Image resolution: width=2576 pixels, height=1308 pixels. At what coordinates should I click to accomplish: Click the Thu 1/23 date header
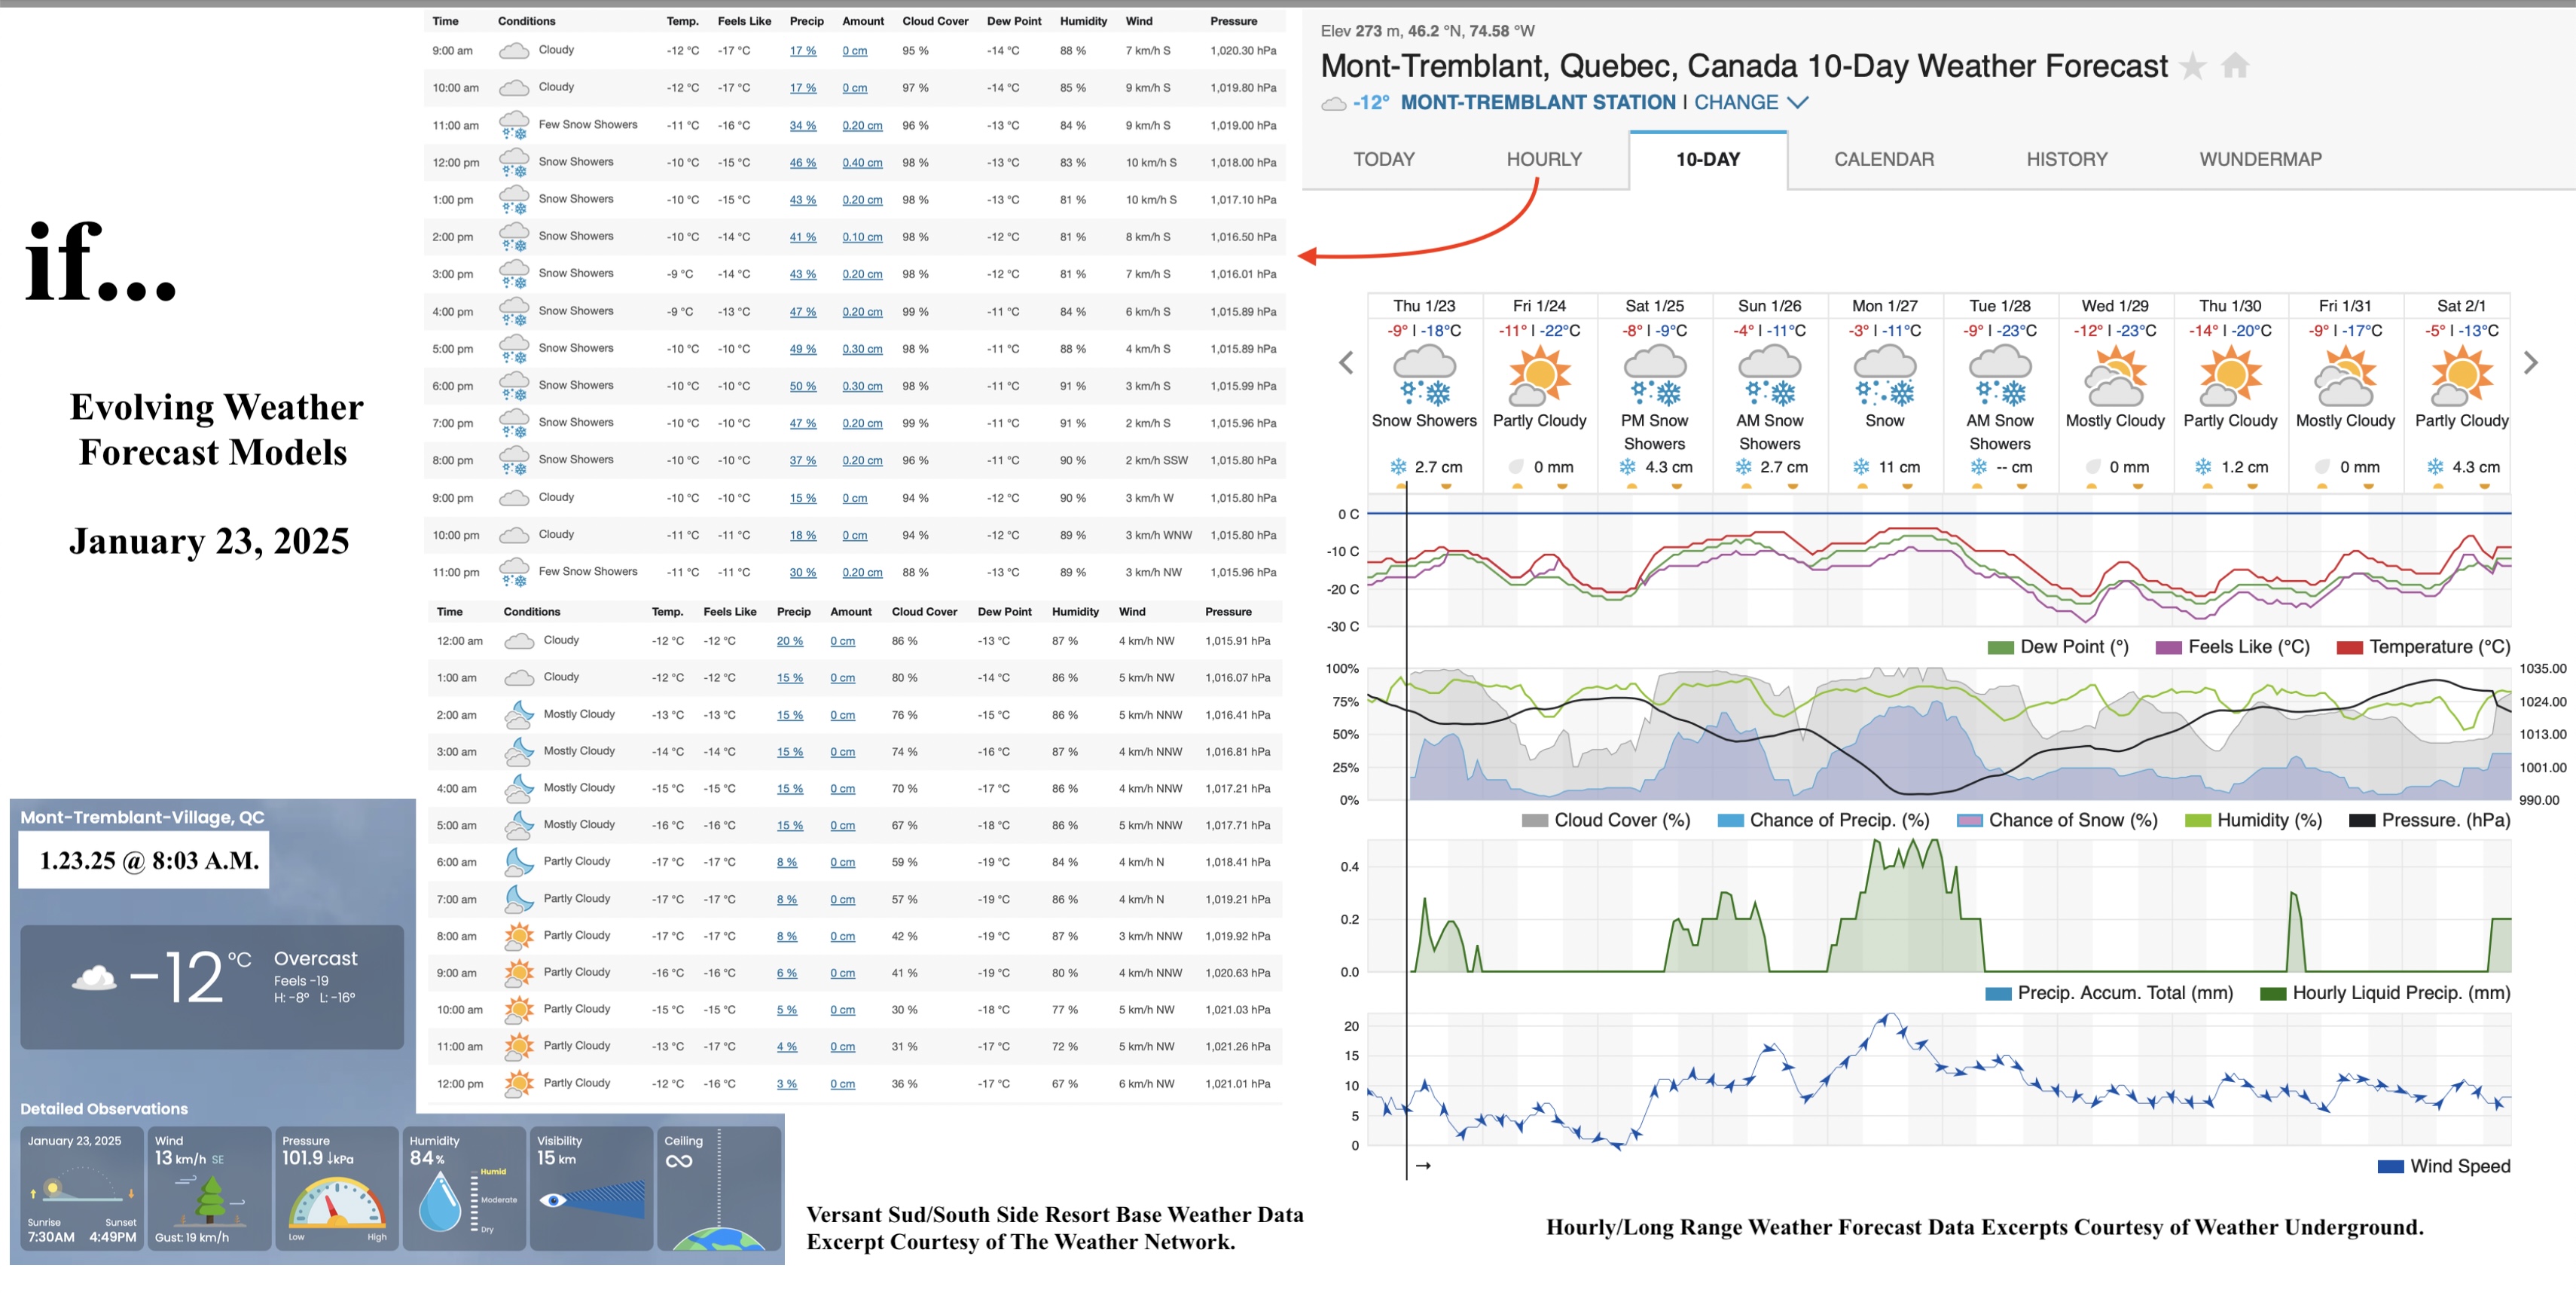click(x=1424, y=306)
